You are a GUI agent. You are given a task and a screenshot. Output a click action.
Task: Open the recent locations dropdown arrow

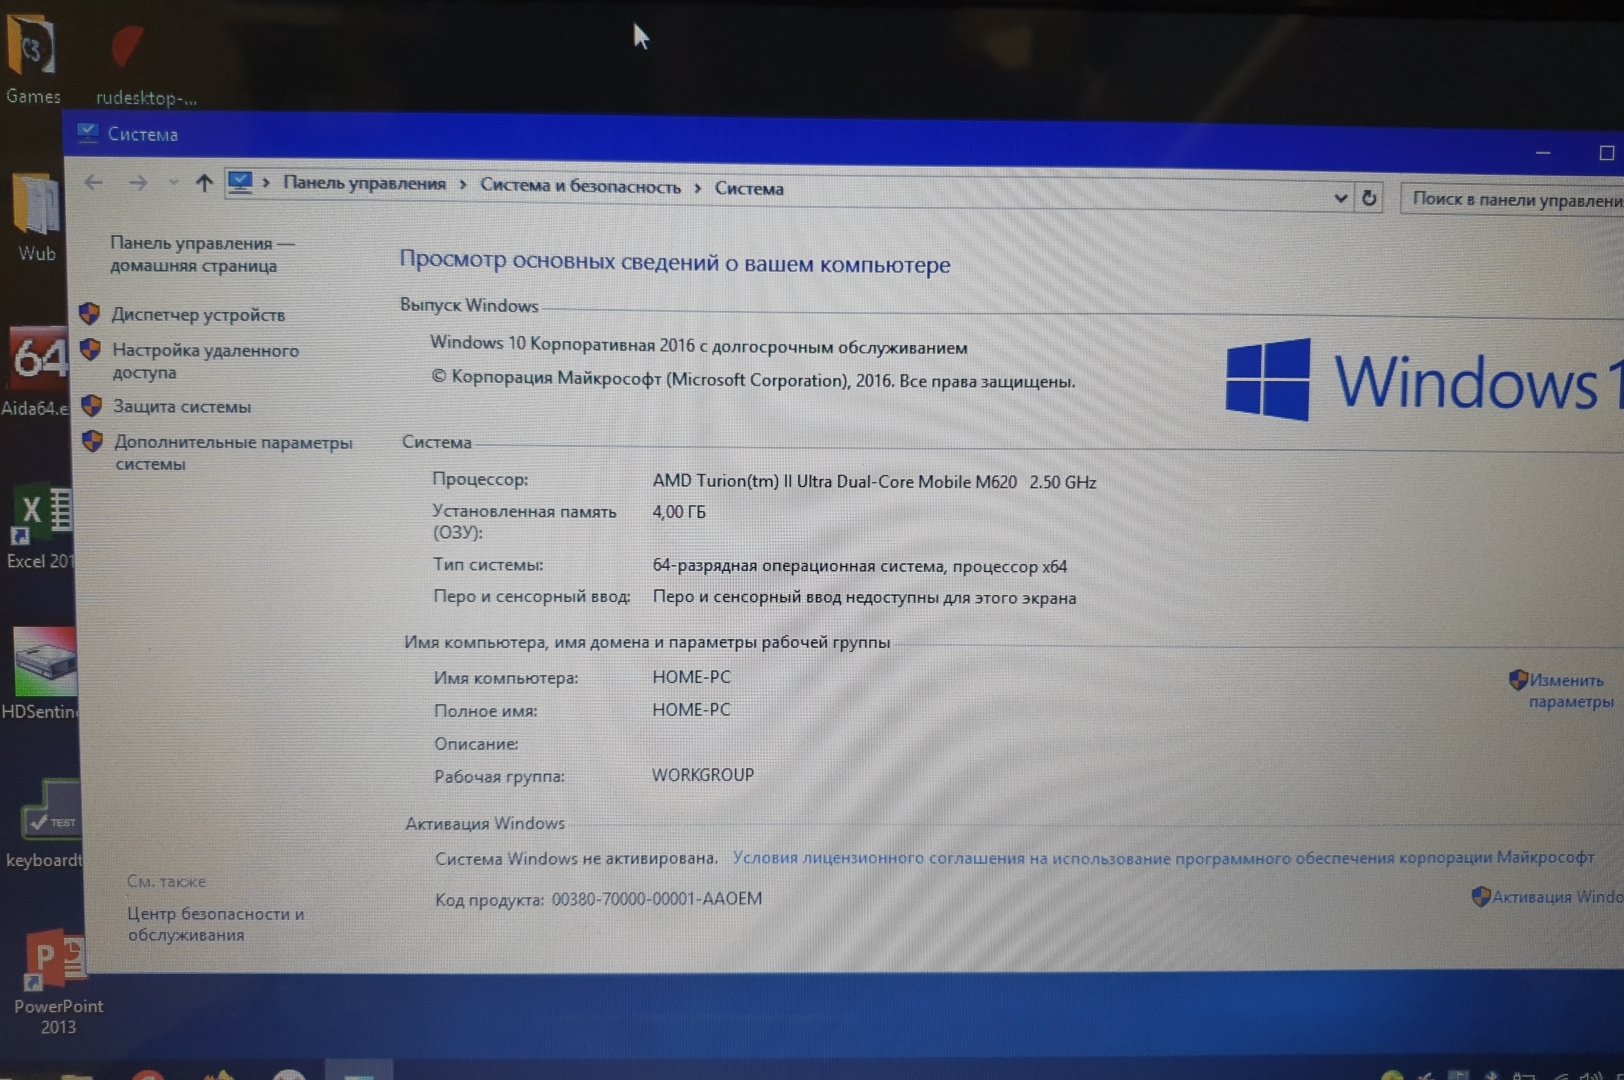point(173,182)
